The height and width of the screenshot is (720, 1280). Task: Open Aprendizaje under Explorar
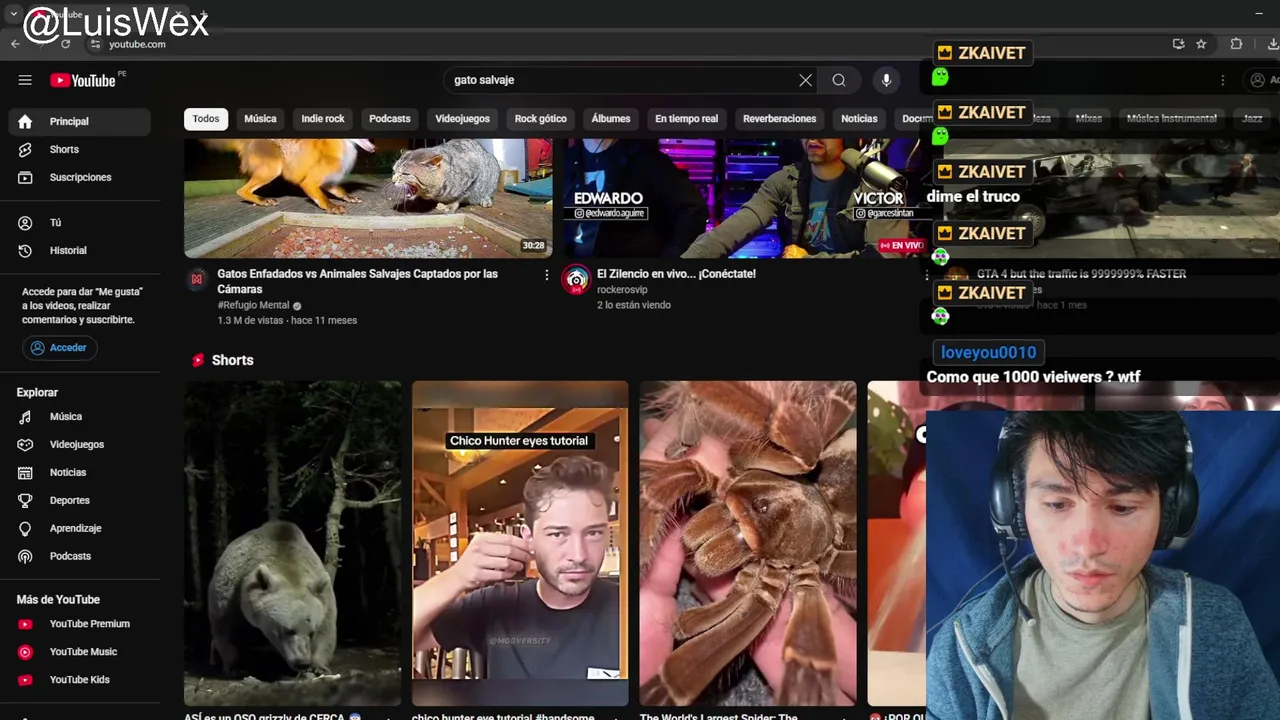(80, 529)
